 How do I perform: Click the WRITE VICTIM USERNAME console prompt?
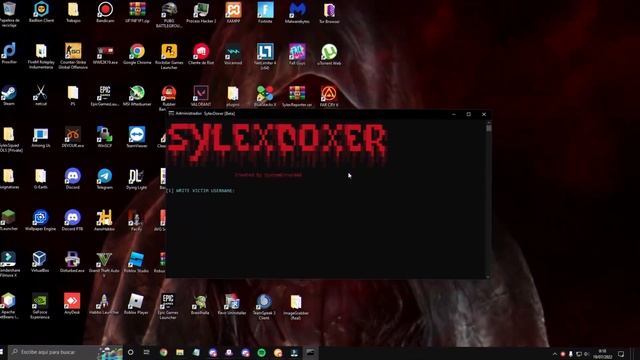tap(200, 191)
